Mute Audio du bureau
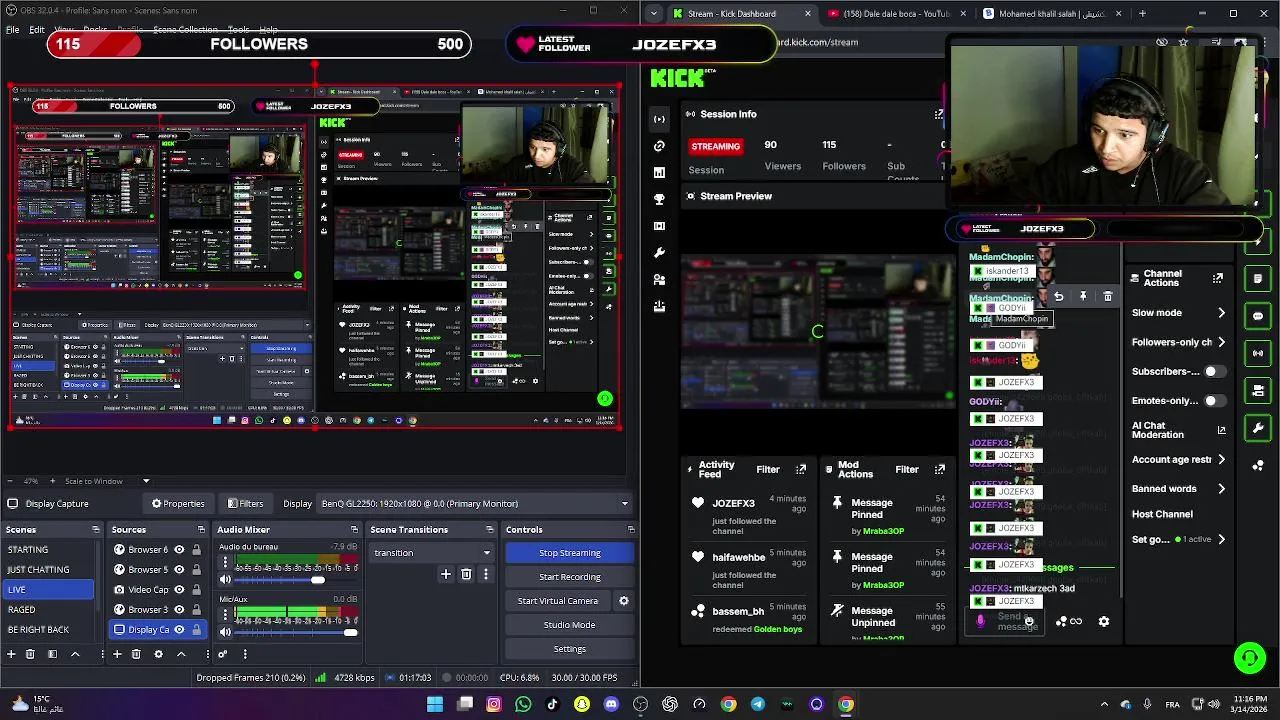 click(225, 580)
